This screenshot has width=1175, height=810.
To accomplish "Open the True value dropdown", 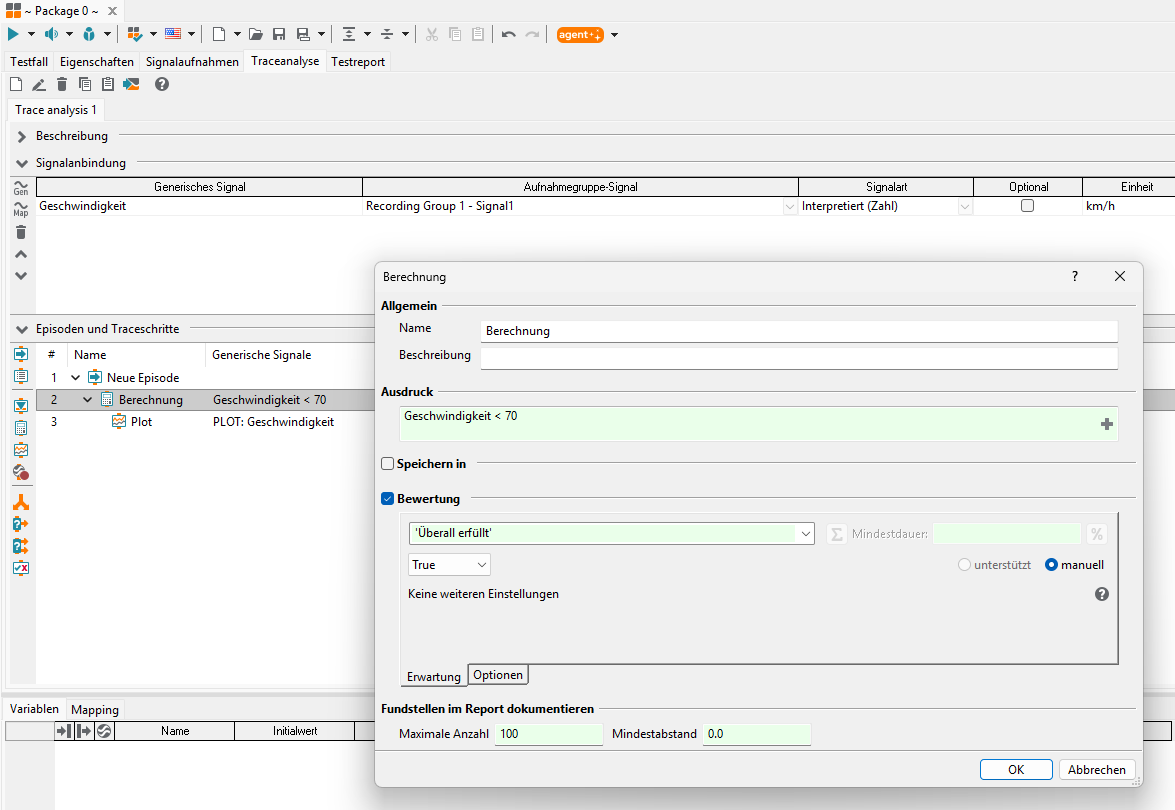I will [450, 565].
